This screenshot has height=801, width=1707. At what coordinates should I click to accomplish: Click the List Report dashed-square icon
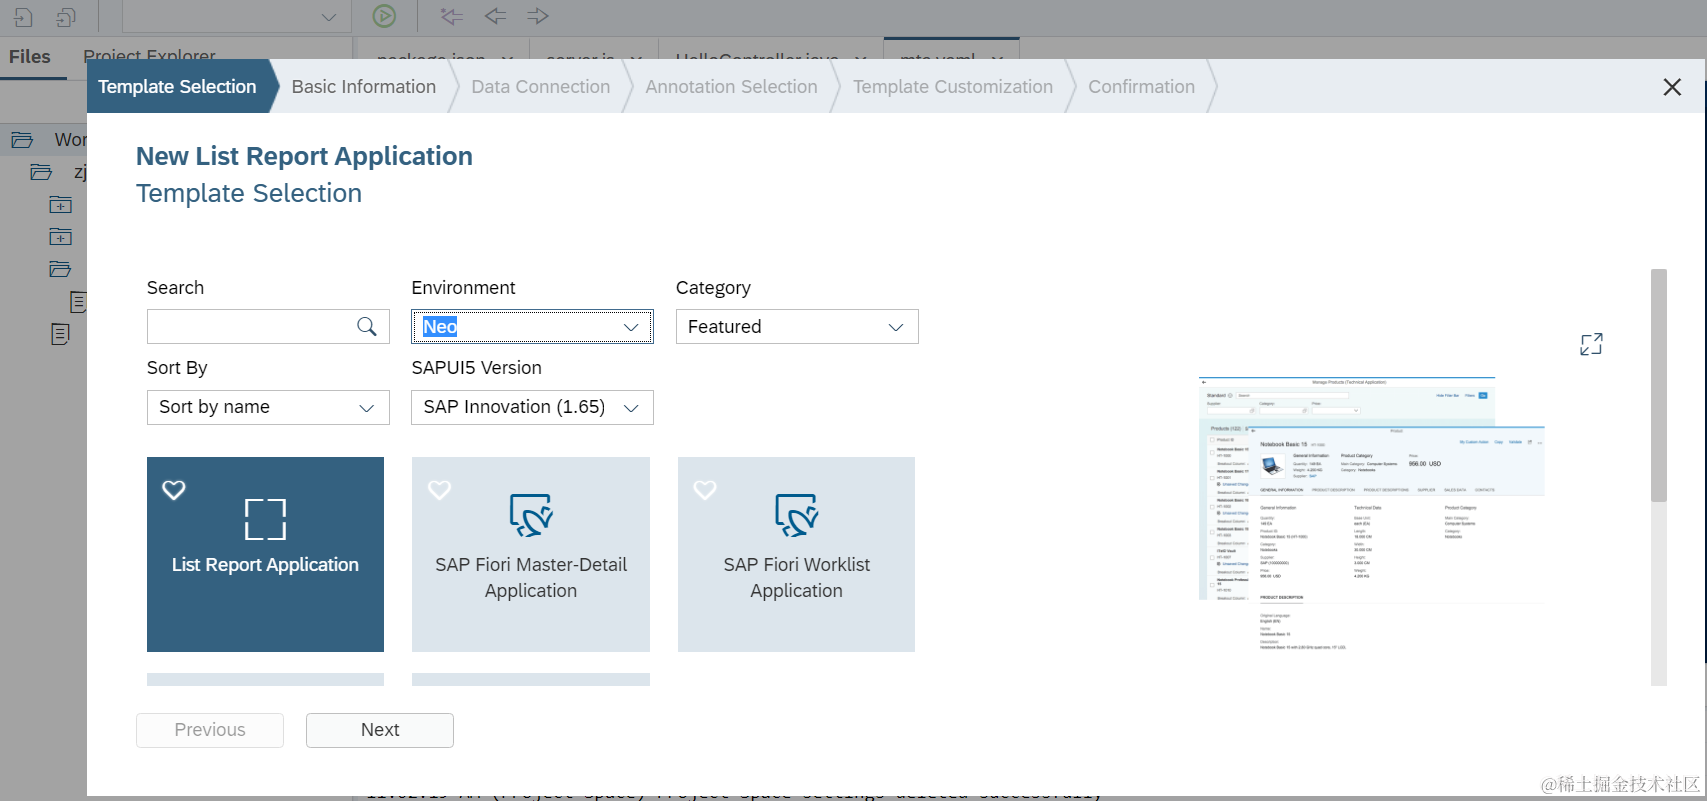pyautogui.click(x=265, y=519)
